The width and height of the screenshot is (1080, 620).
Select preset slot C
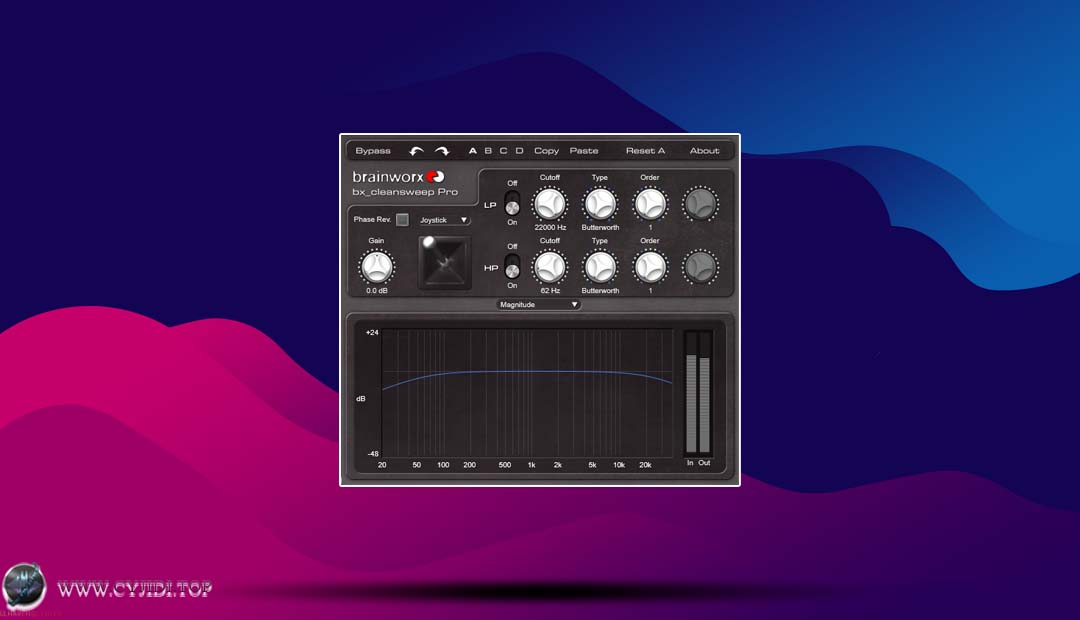503,151
